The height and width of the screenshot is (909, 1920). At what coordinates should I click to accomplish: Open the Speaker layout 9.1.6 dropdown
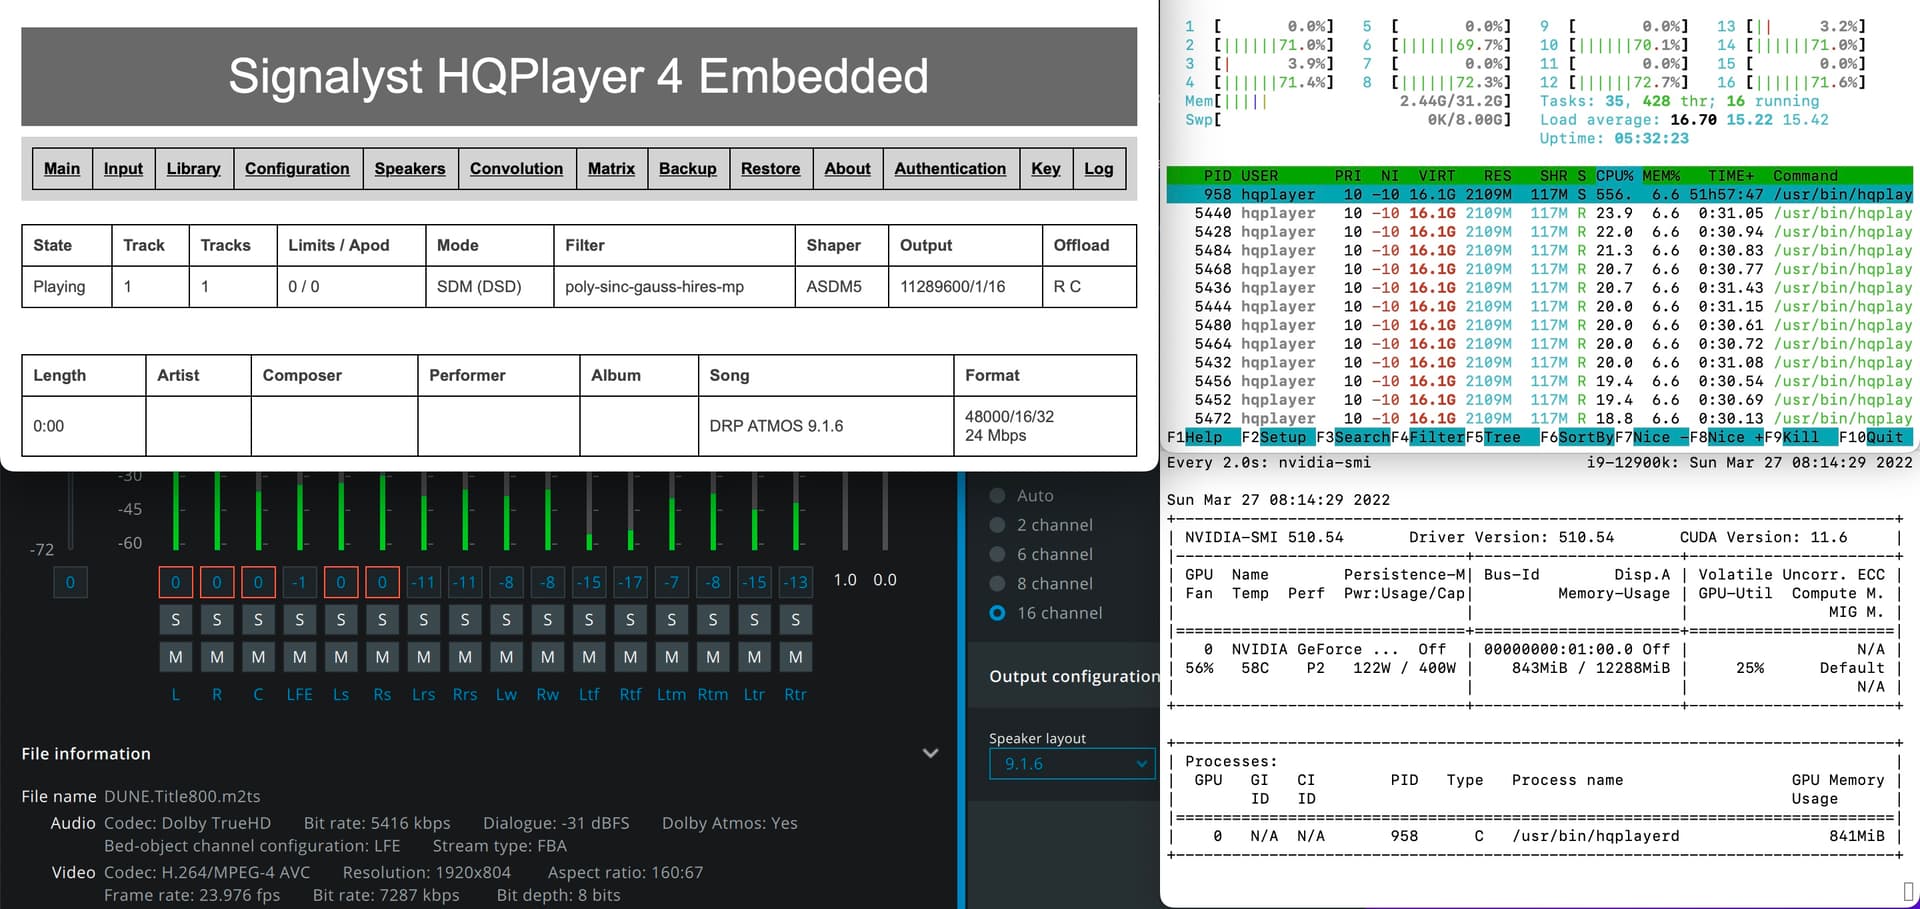[1072, 764]
